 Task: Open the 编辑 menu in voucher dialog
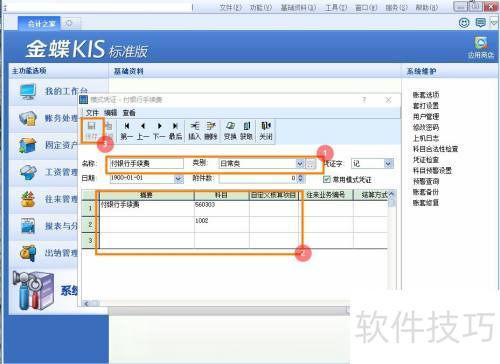pos(110,113)
